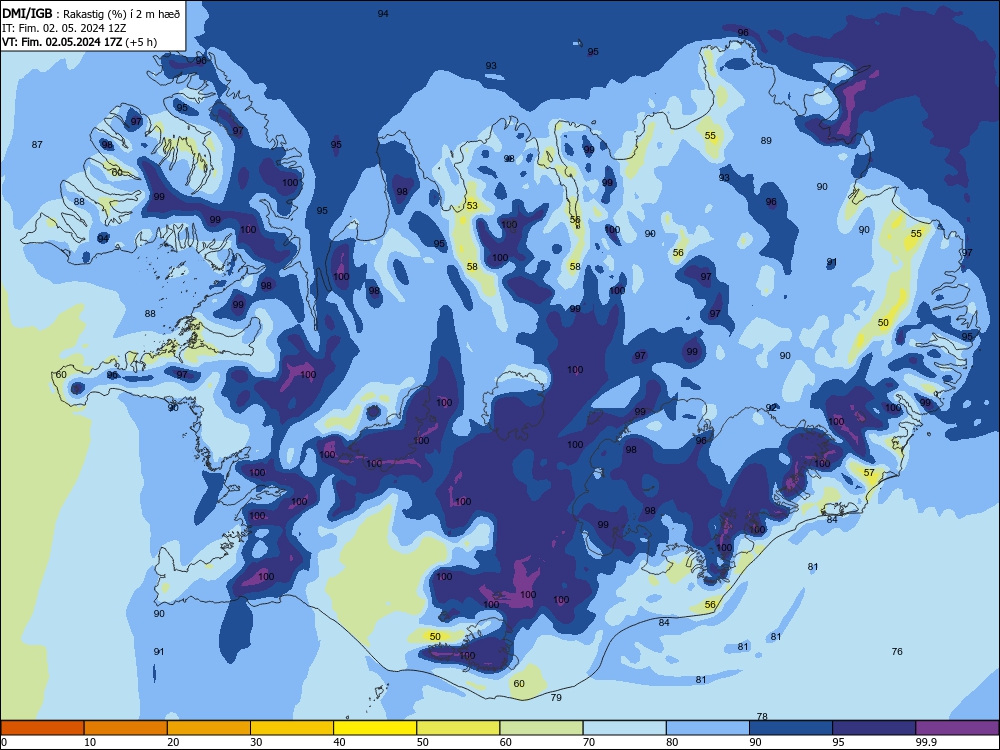Screen dimensions: 1000x750
Task: Select the legend tick label '40'
Action: coord(339,742)
